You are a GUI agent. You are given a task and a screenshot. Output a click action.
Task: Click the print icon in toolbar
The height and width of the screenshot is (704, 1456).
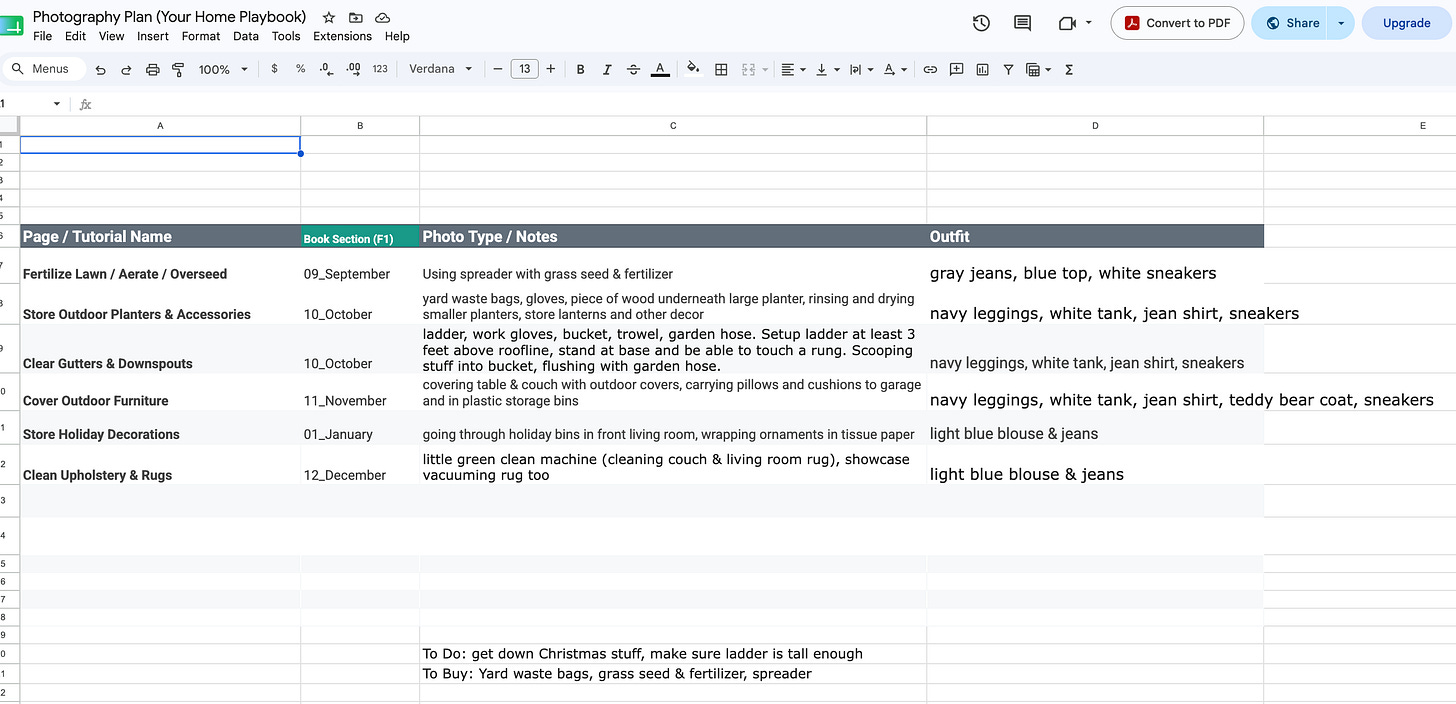click(152, 69)
